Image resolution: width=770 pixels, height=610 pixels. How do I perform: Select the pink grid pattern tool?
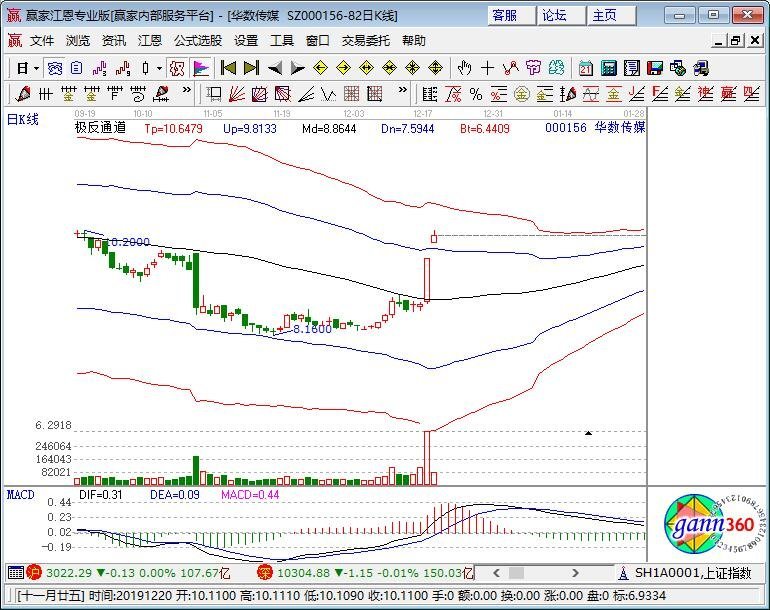point(351,93)
